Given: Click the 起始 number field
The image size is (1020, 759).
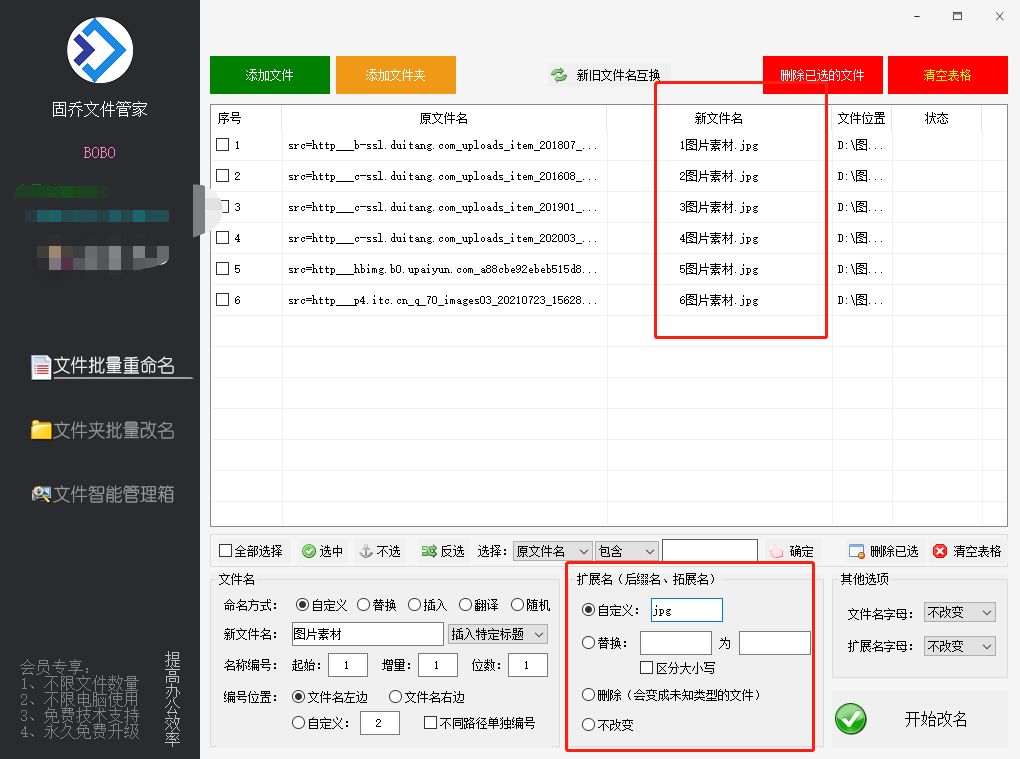Looking at the screenshot, I should click(348, 665).
